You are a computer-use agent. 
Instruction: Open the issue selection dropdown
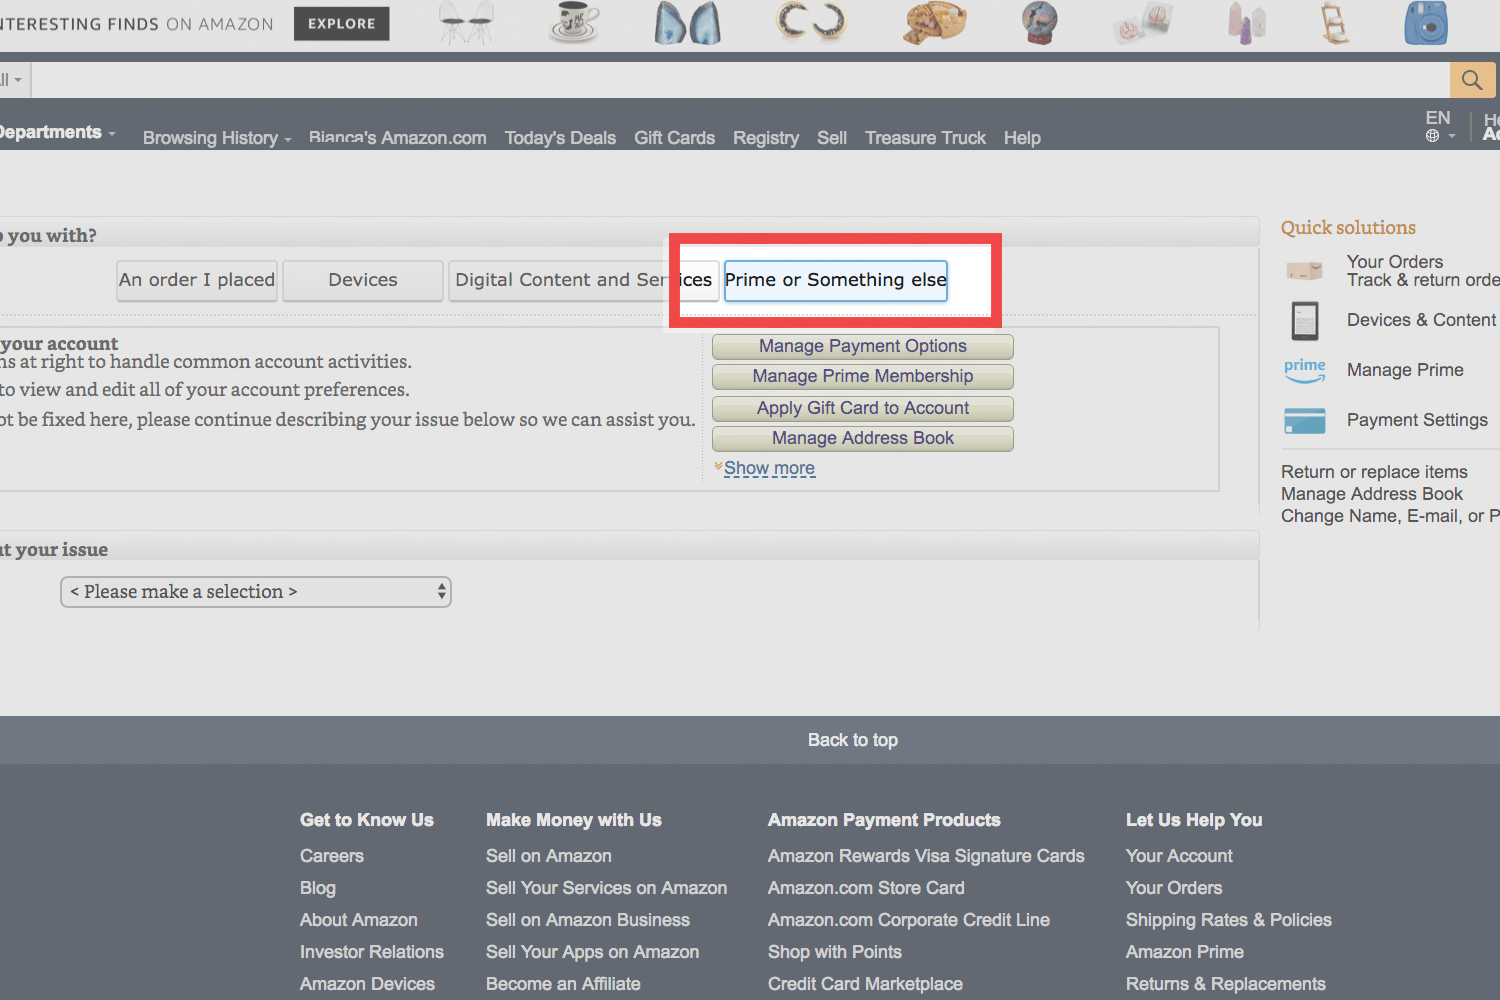coord(255,591)
